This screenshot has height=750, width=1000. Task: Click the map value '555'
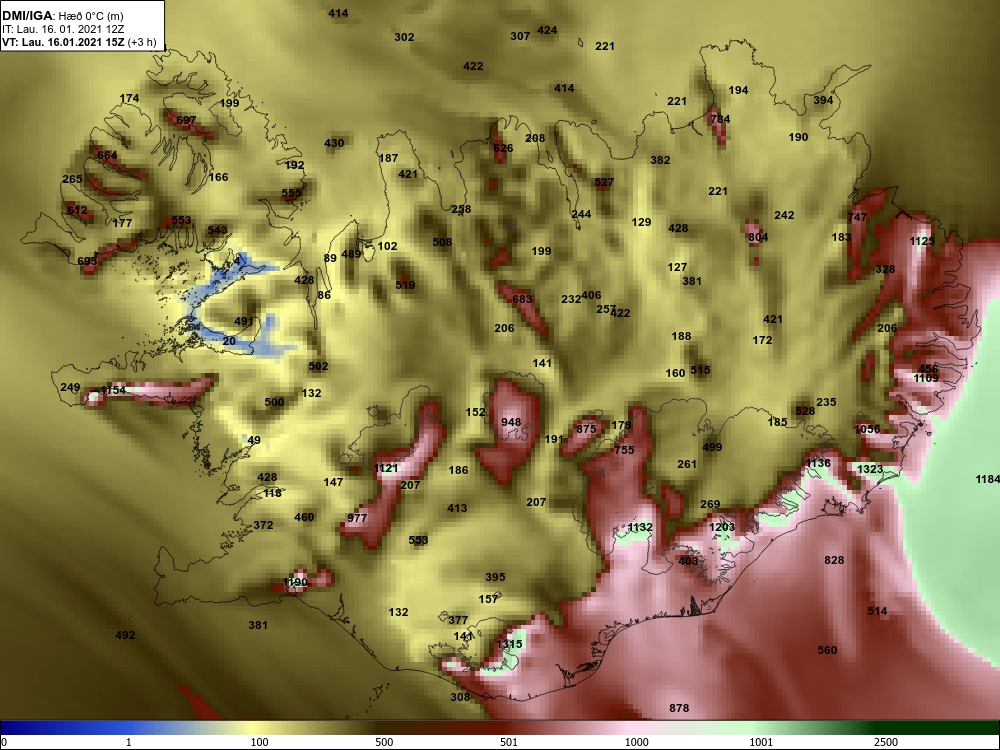pos(291,193)
